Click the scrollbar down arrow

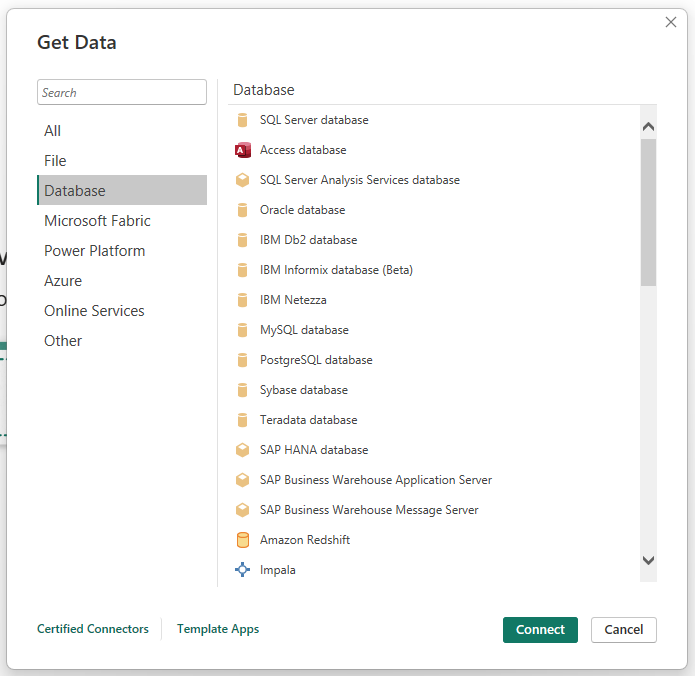(x=648, y=561)
